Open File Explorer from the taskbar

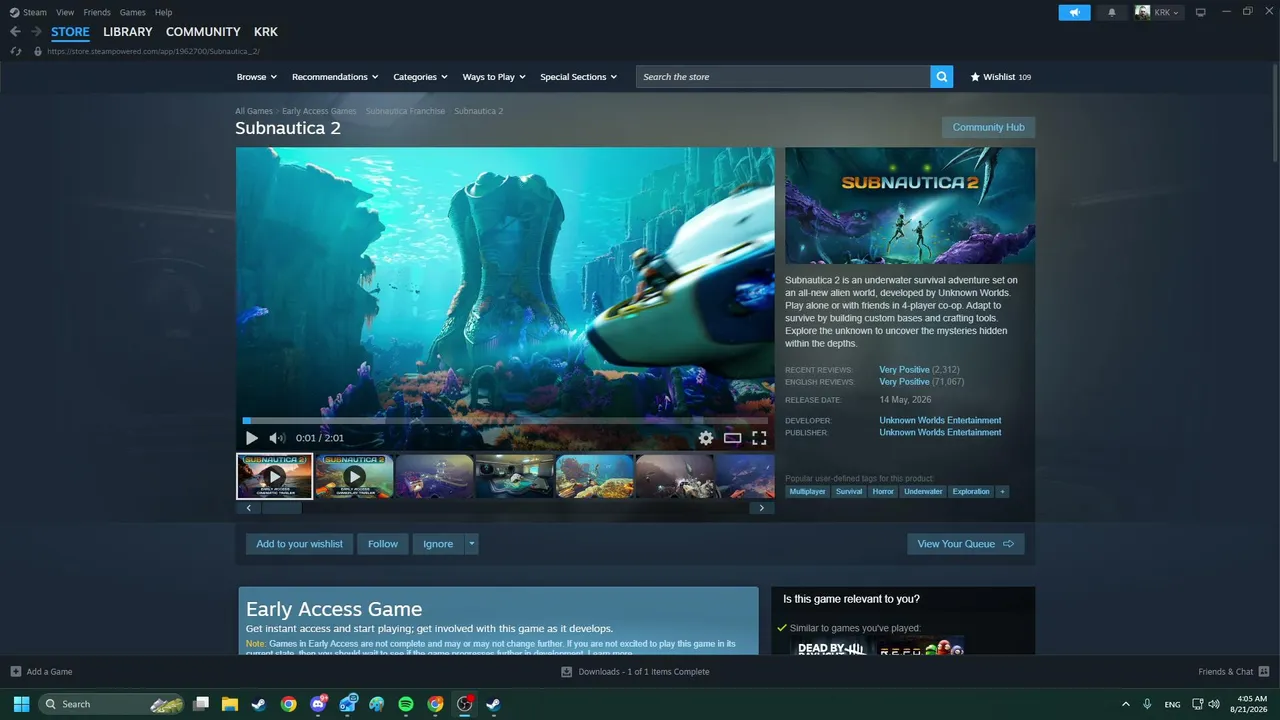(230, 704)
